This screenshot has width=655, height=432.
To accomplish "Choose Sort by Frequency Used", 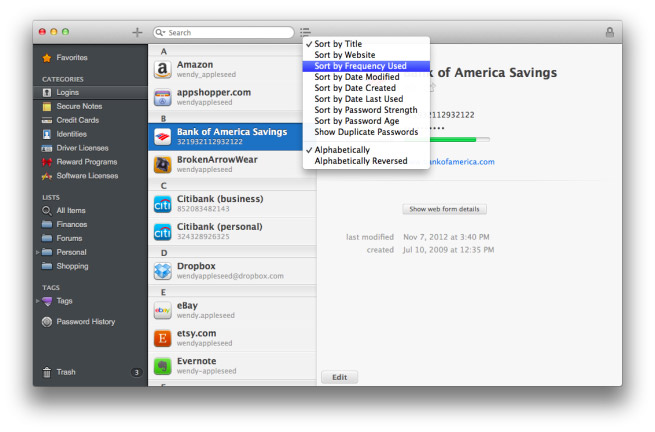I will [366, 66].
